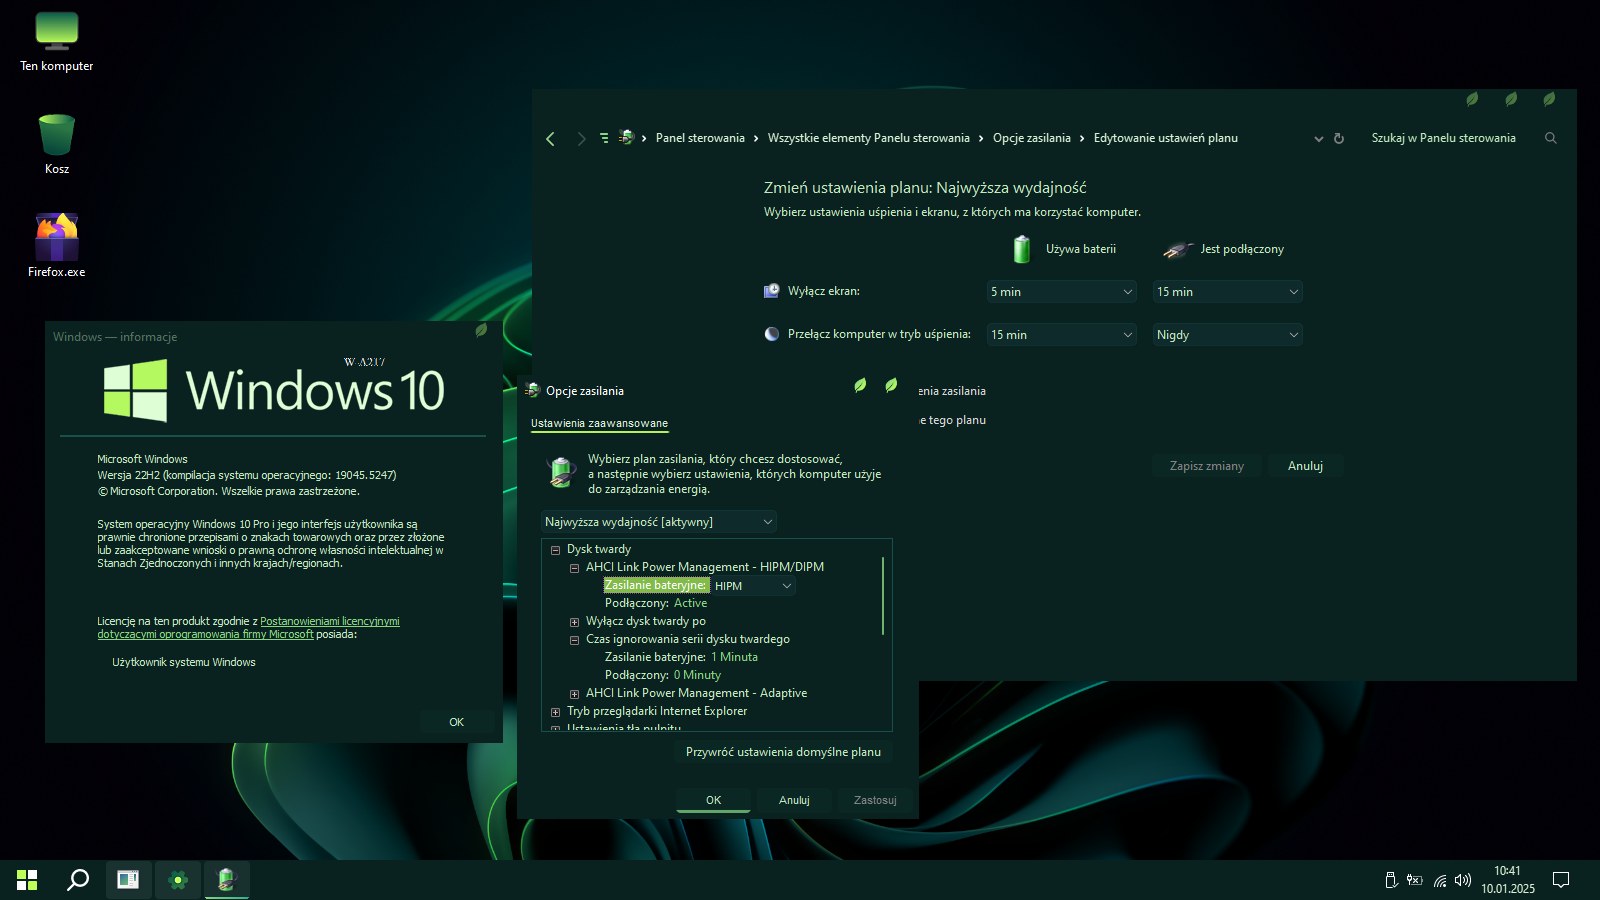The height and width of the screenshot is (900, 1600).
Task: Select the Ten komputer desktop icon
Action: click(x=57, y=42)
